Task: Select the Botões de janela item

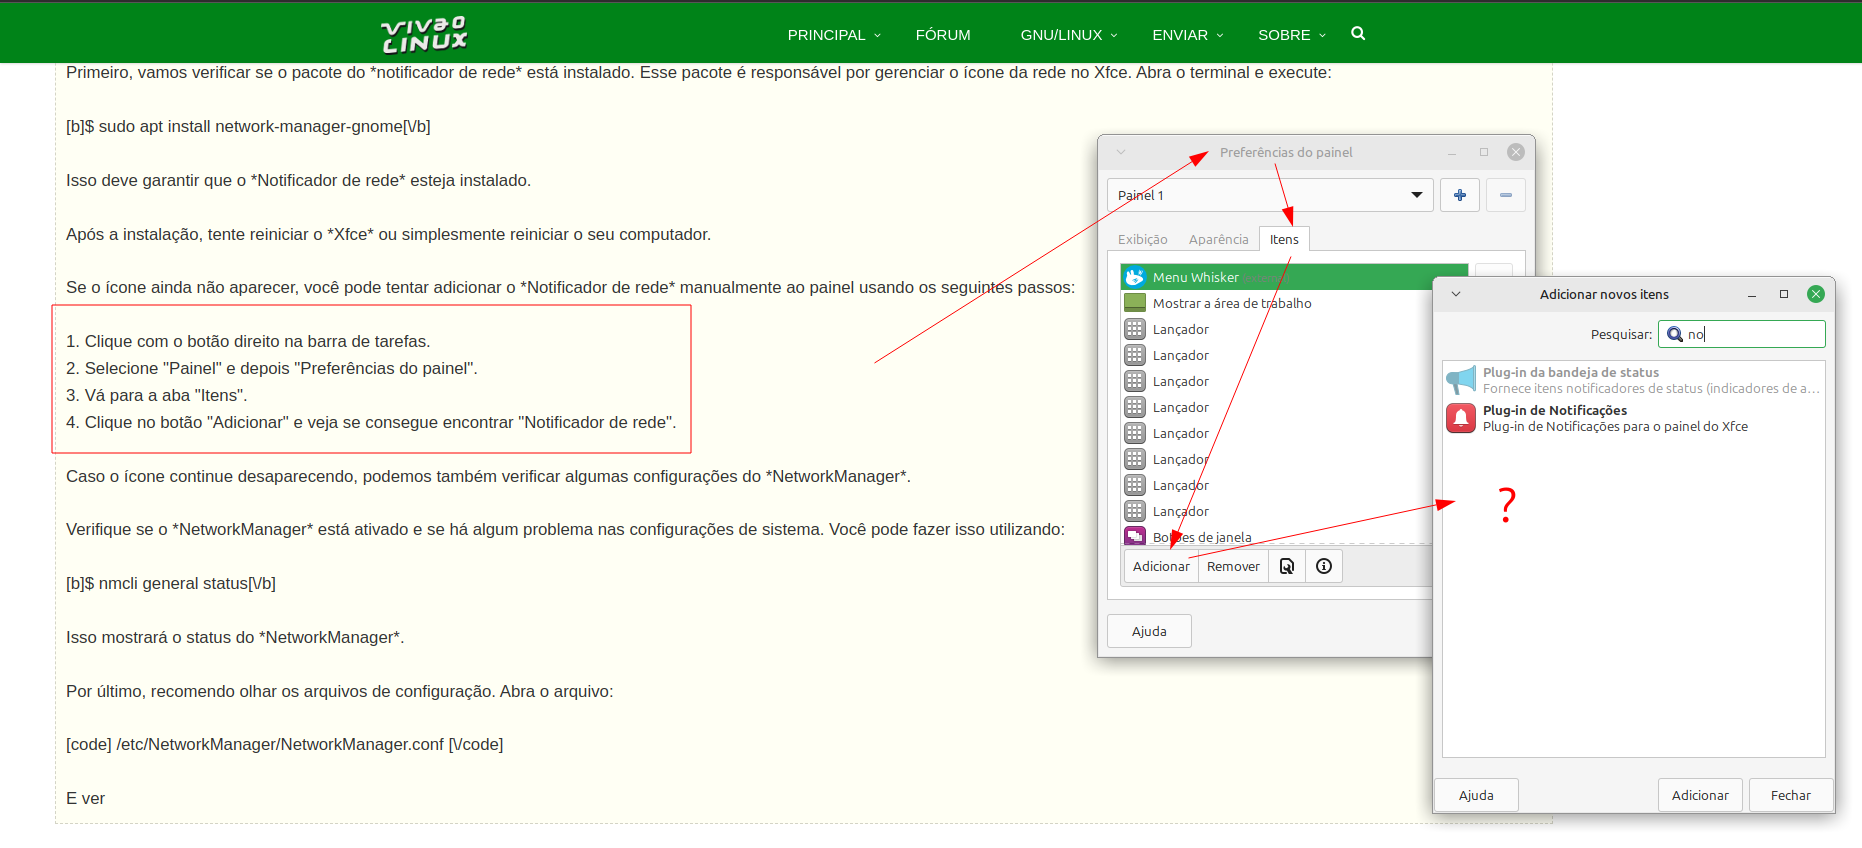Action: [x=1277, y=537]
